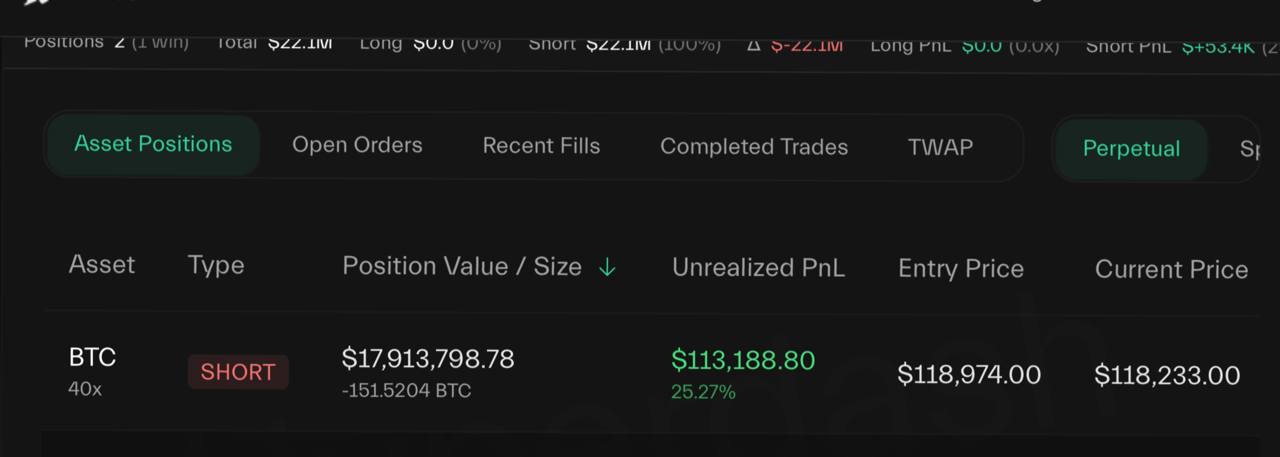Click the BTC asset name in the row
This screenshot has width=1280, height=457.
92,357
